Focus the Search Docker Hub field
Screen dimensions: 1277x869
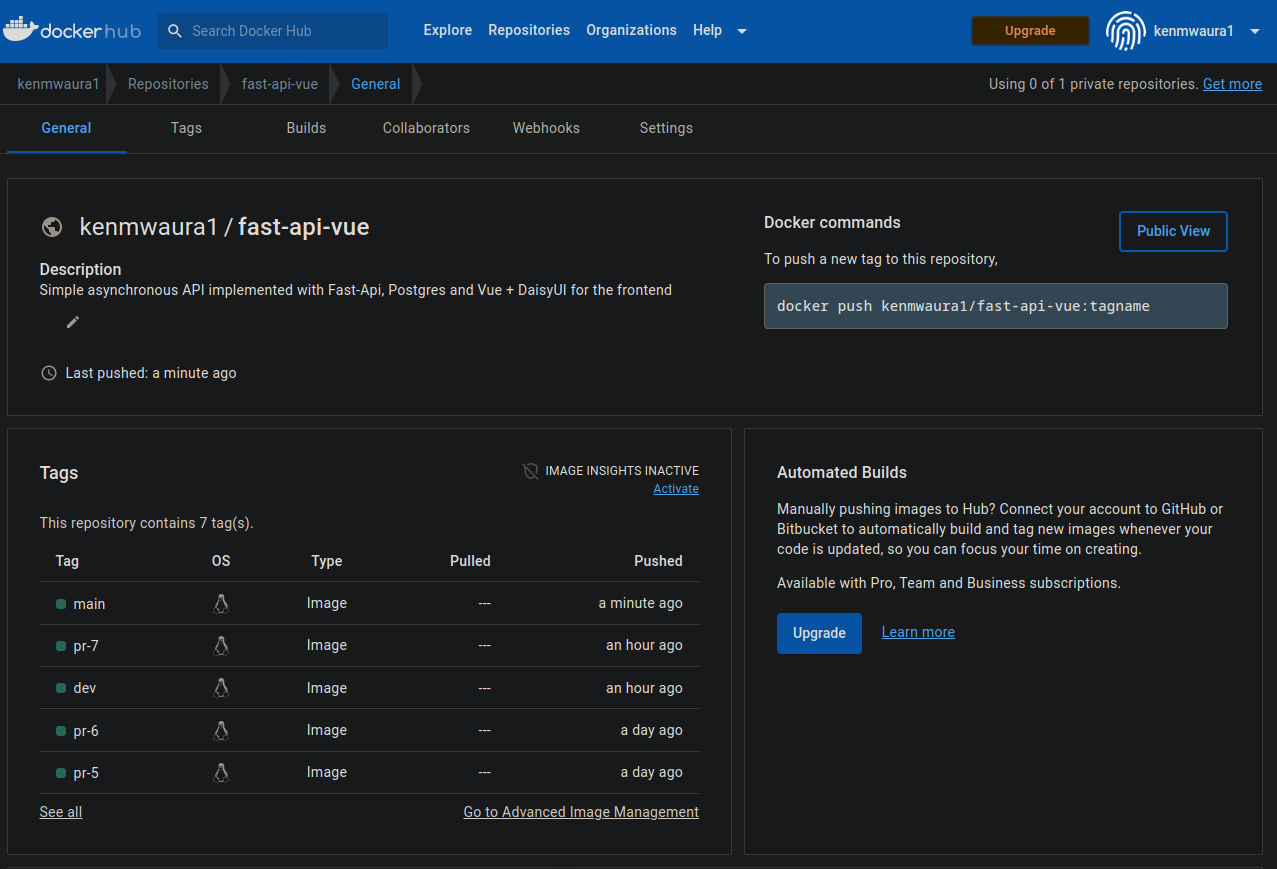point(272,31)
